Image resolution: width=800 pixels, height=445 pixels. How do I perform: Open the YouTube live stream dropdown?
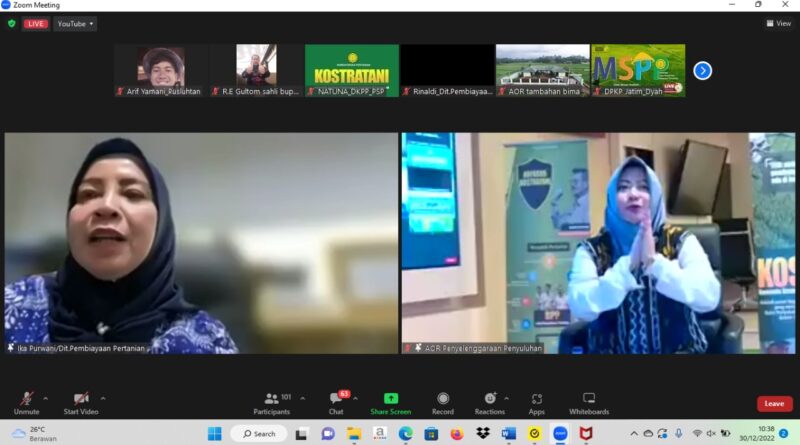tap(75, 23)
